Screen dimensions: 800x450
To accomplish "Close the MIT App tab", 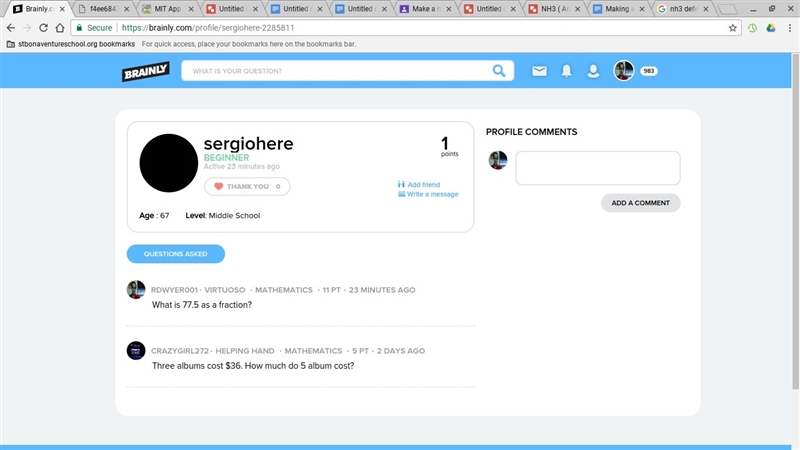I will coord(191,9).
